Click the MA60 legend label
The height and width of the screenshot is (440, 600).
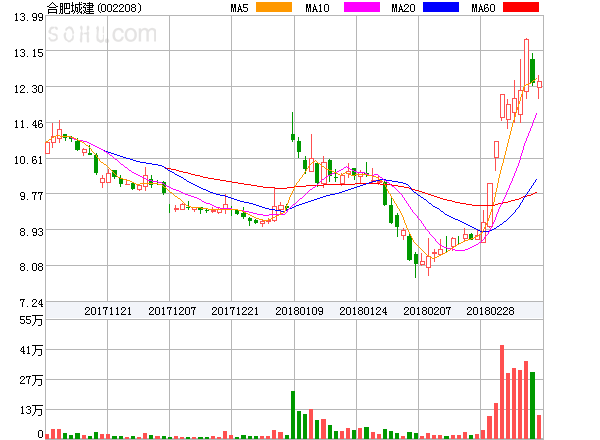pyautogui.click(x=483, y=8)
